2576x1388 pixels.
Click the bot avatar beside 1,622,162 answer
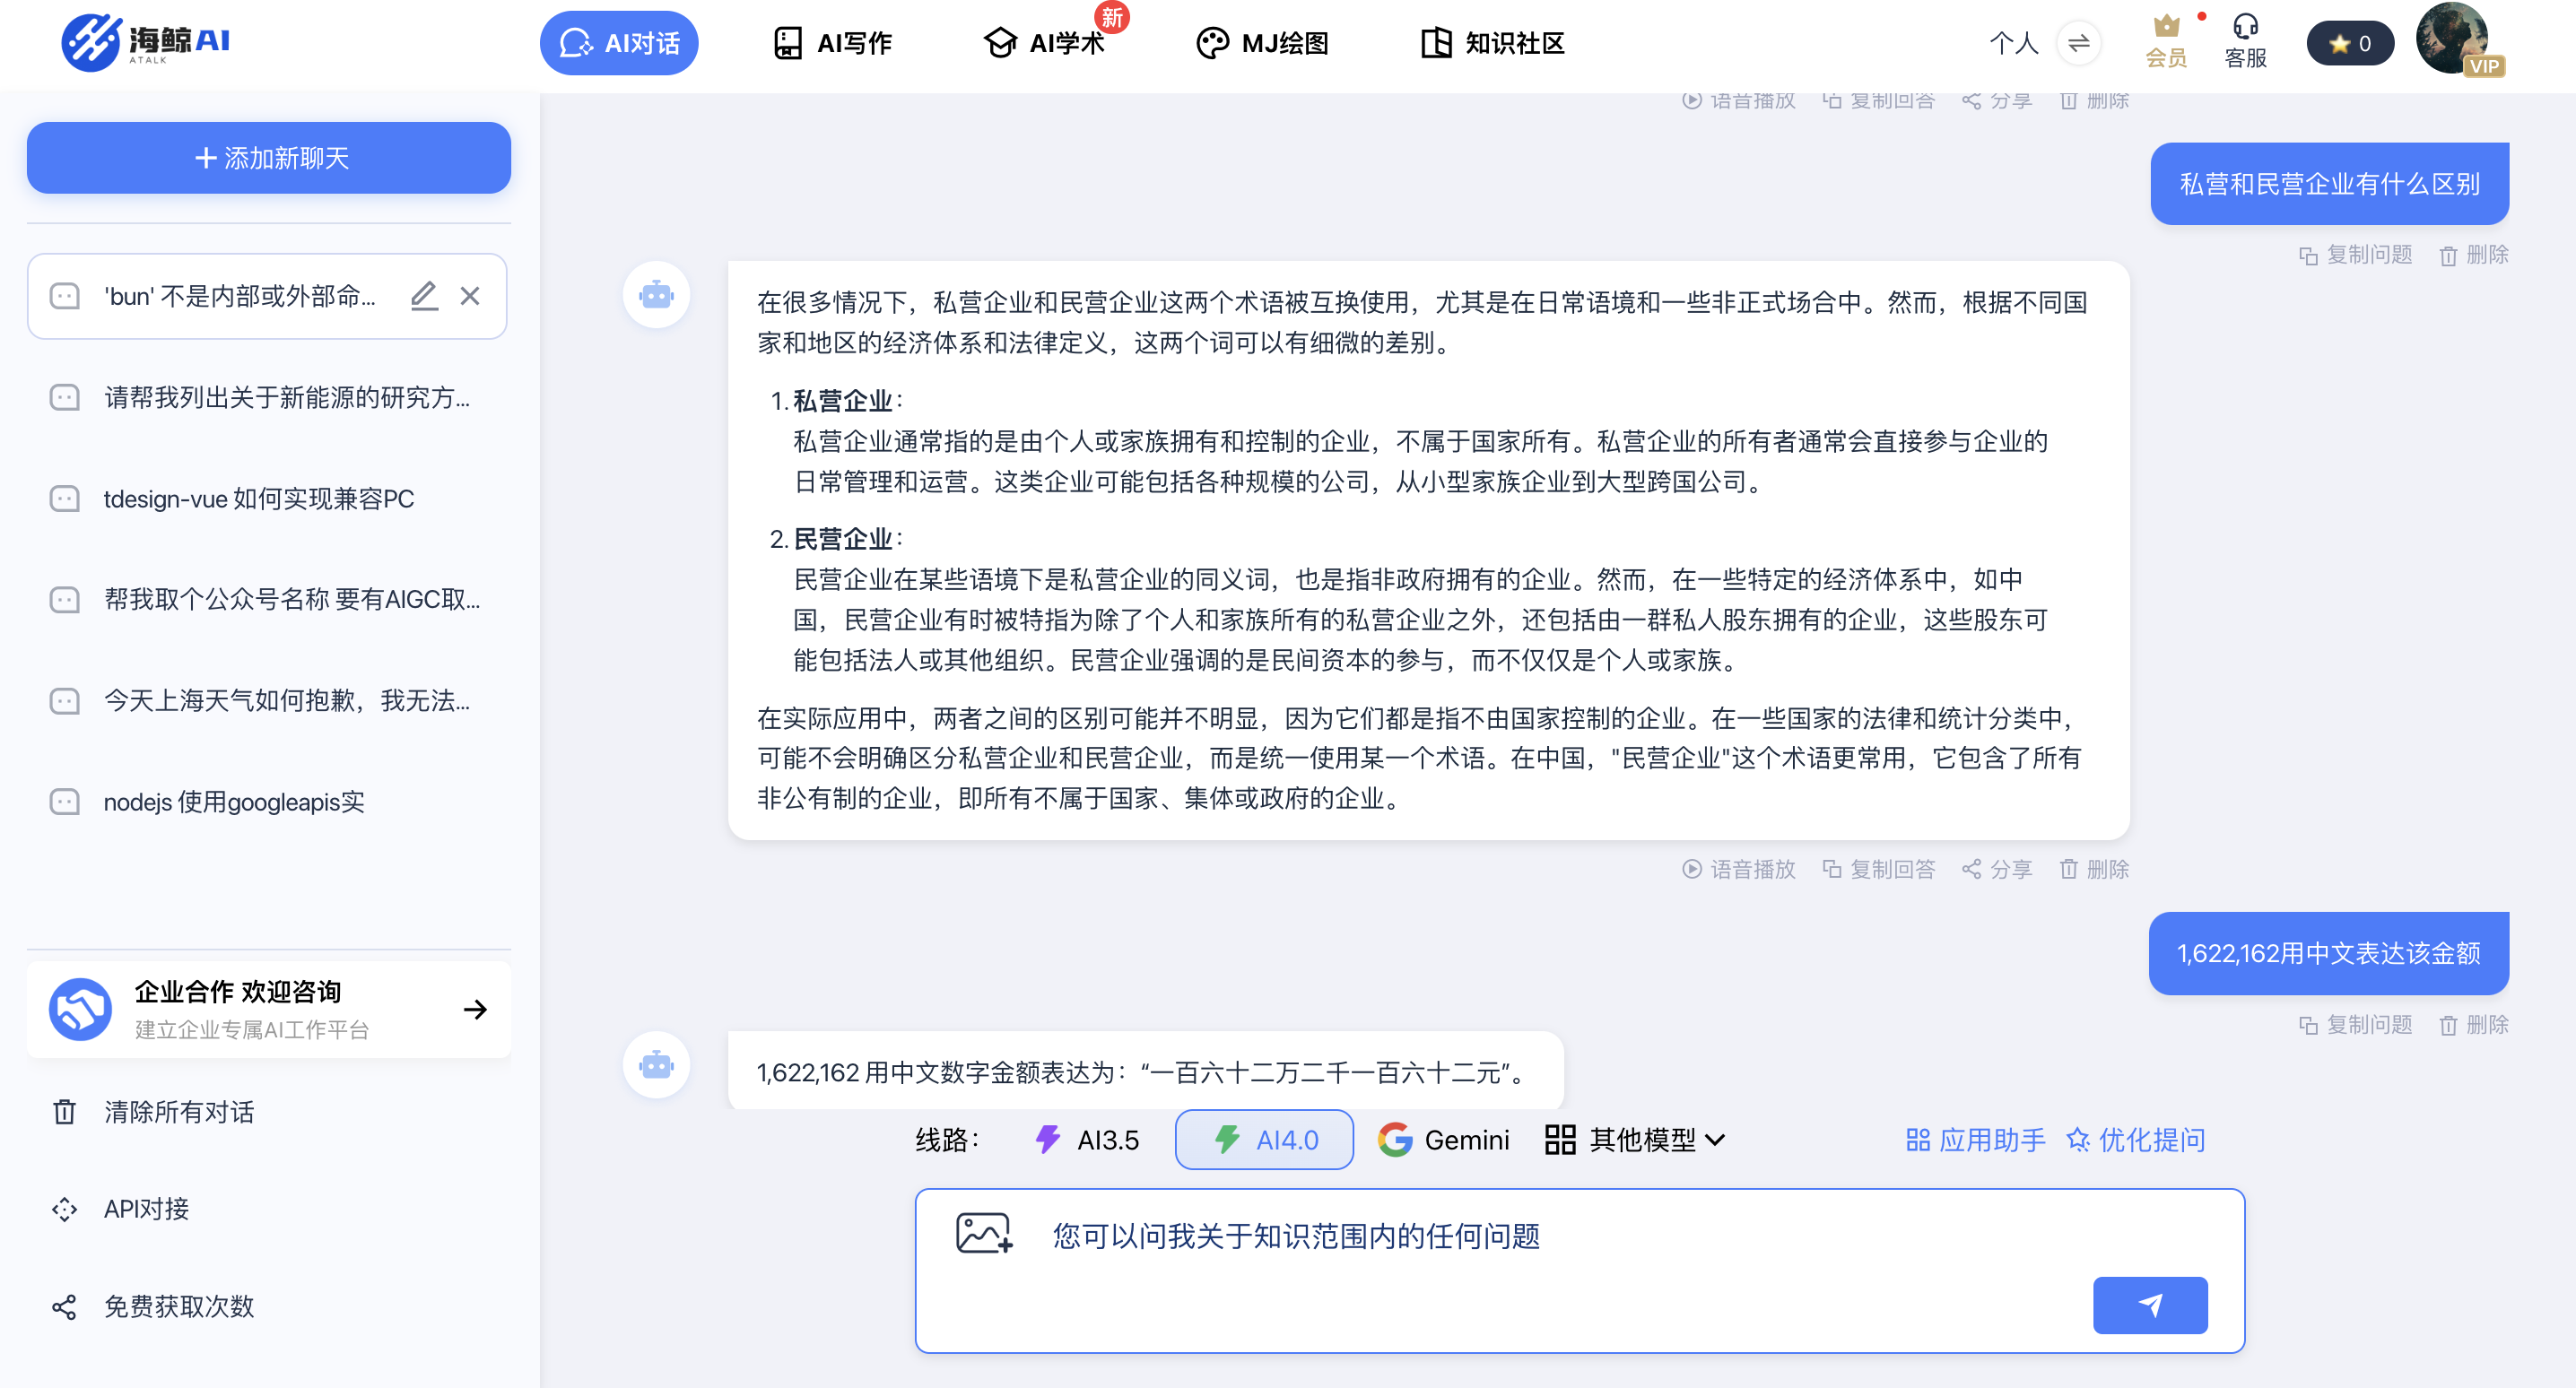pyautogui.click(x=656, y=1065)
